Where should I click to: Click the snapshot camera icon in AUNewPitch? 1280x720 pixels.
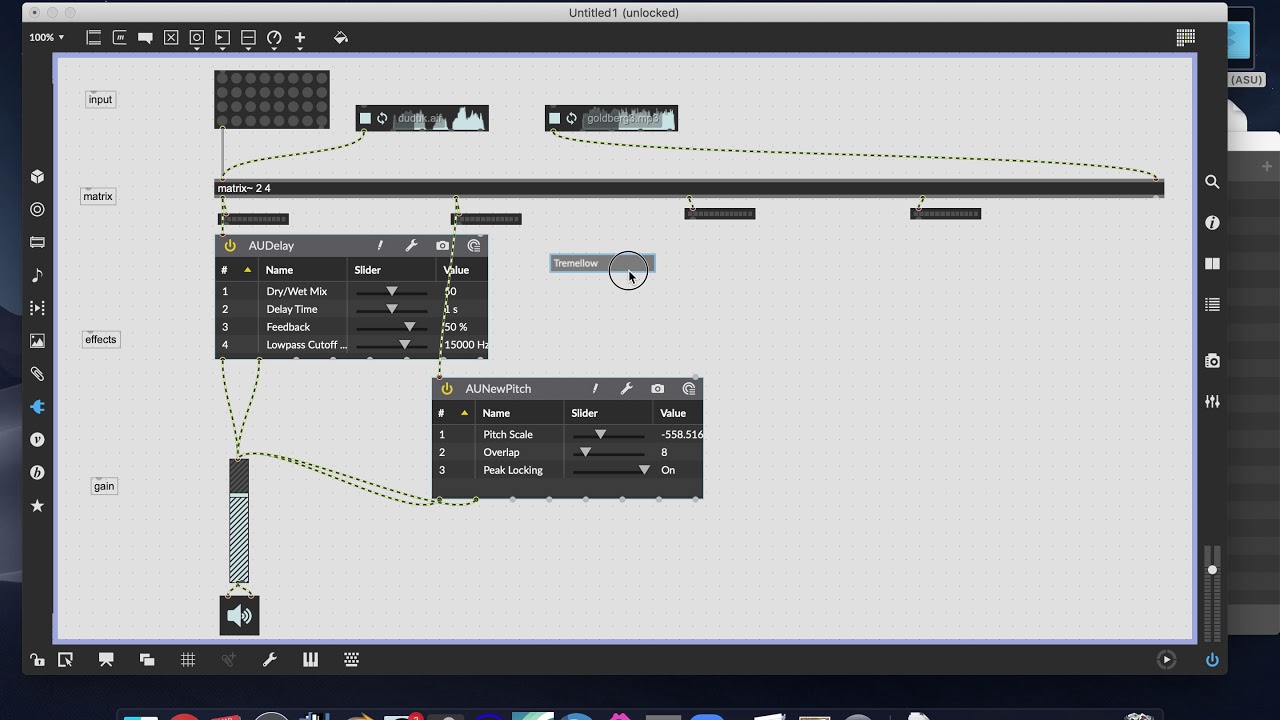(657, 389)
